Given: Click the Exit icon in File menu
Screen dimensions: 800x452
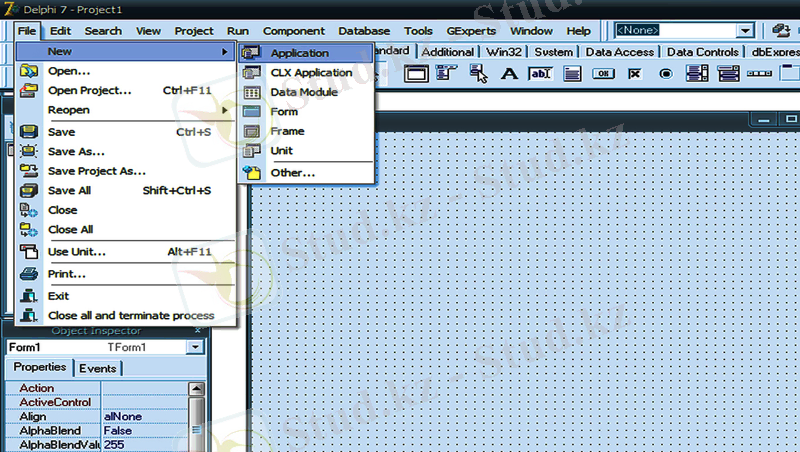Looking at the screenshot, I should [x=29, y=296].
